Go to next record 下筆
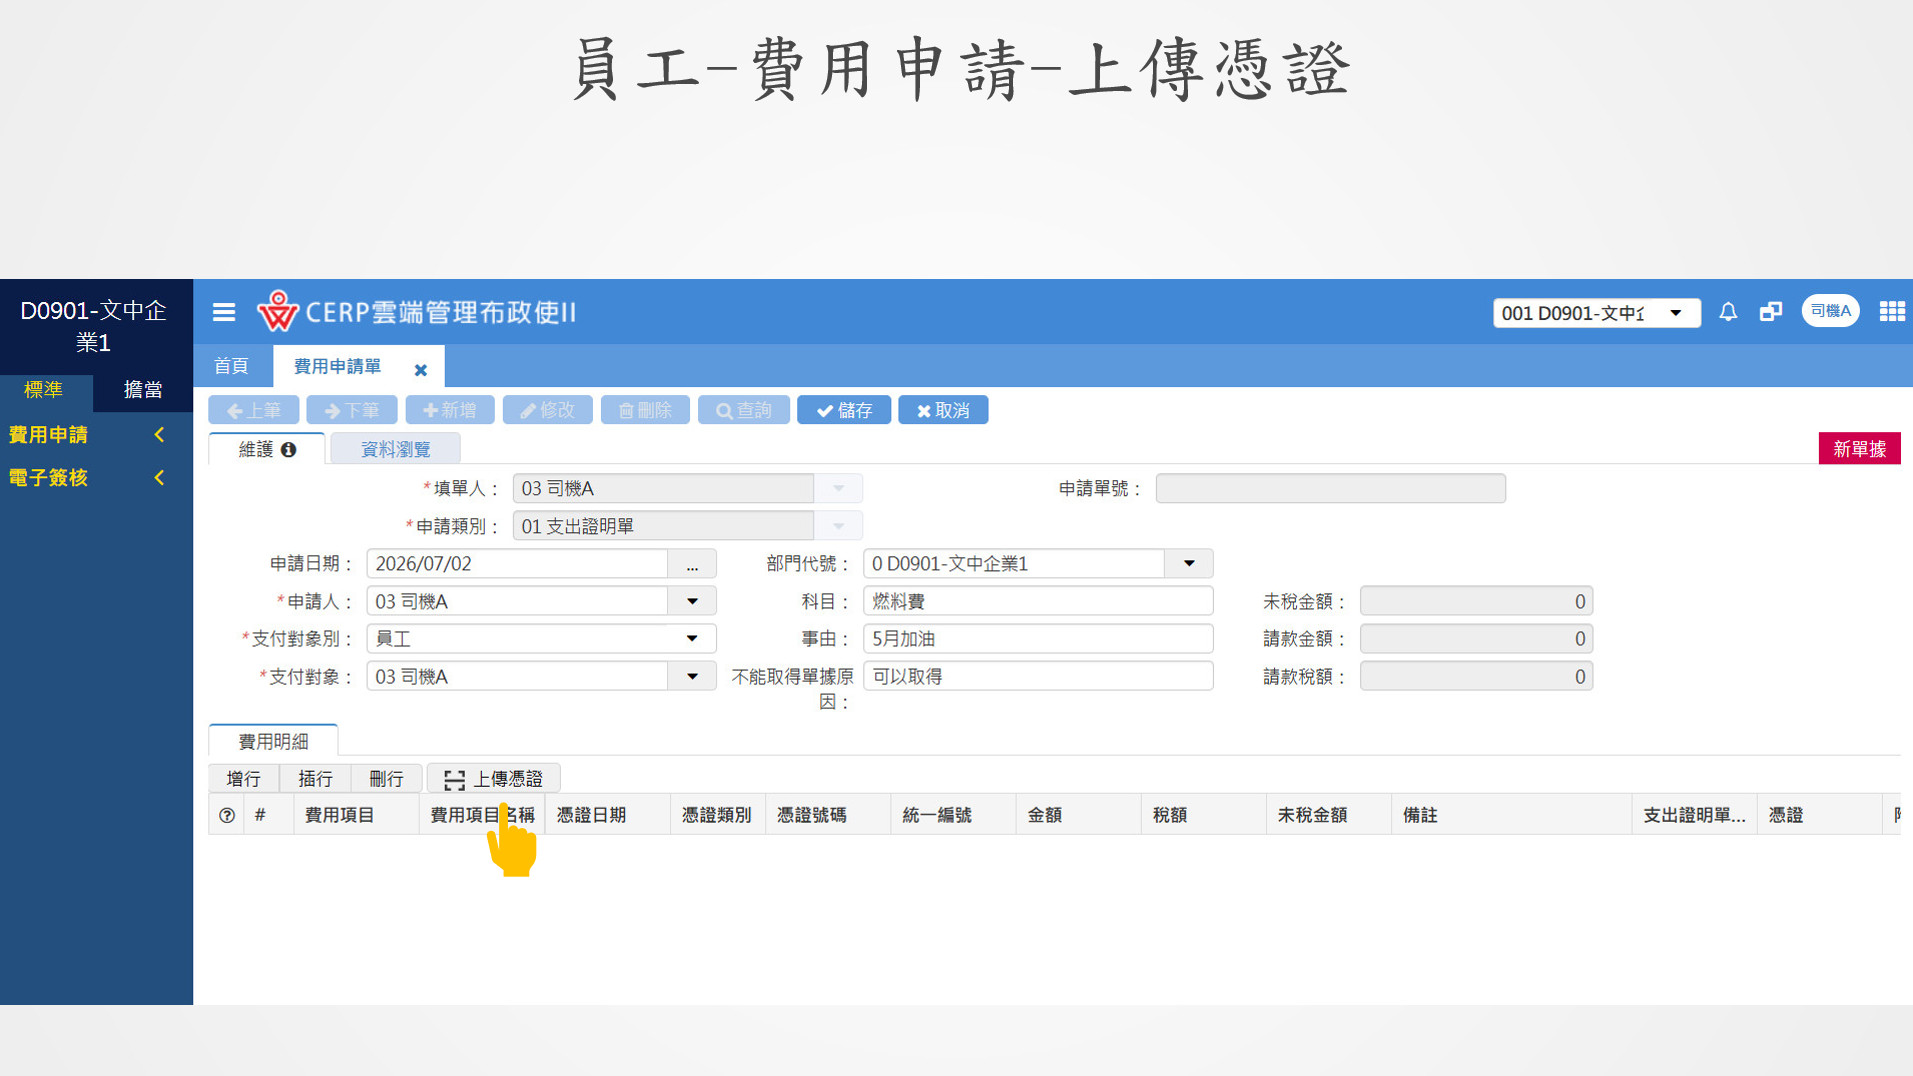The height and width of the screenshot is (1076, 1913). coord(352,410)
